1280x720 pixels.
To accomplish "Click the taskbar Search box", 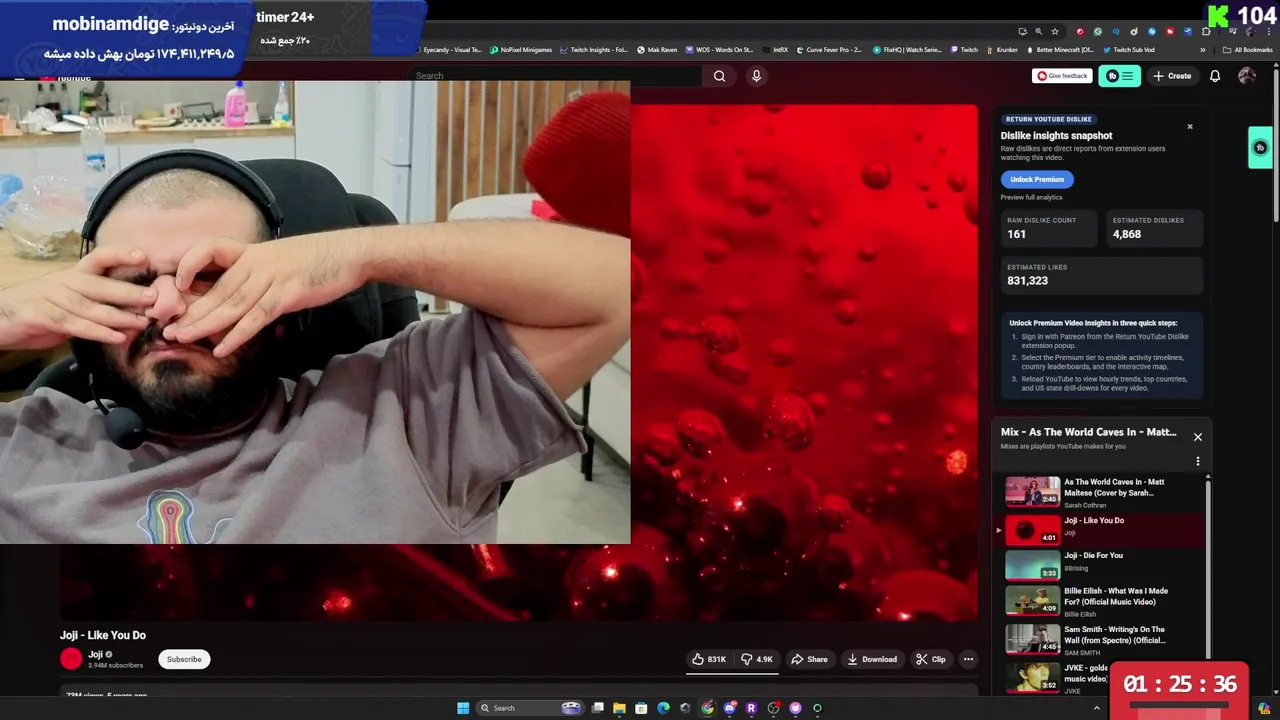I will (x=530, y=708).
